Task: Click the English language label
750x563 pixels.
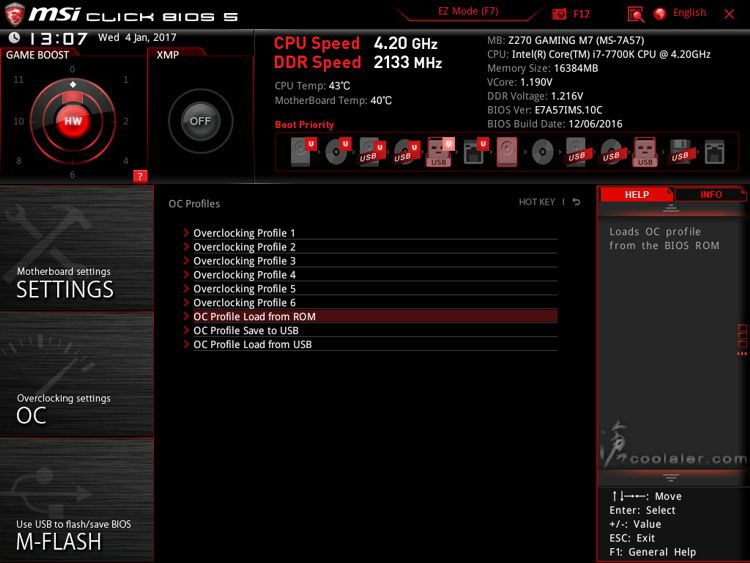Action: click(x=689, y=13)
